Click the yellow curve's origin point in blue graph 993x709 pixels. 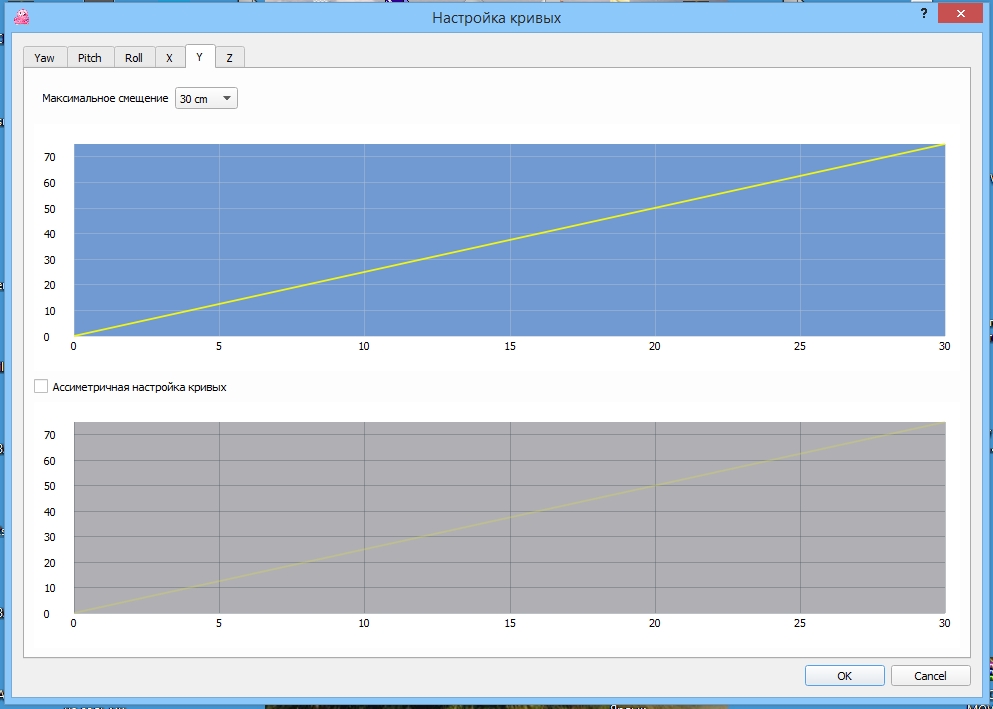(x=74, y=336)
